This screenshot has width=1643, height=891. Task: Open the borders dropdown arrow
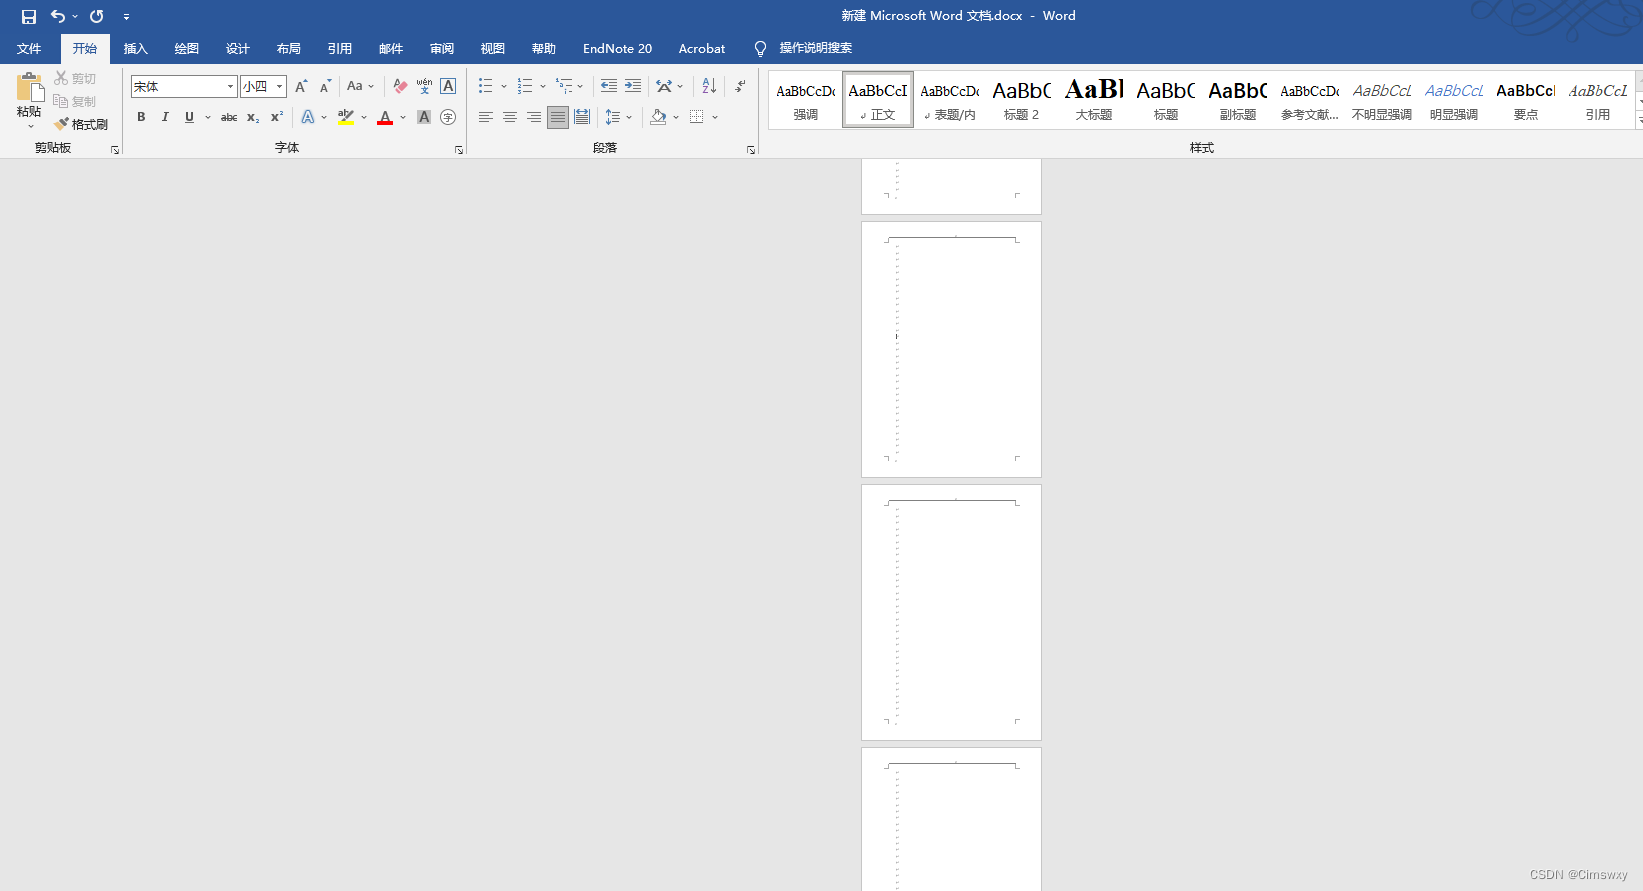tap(715, 117)
